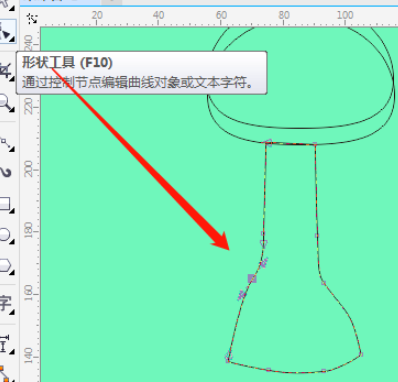Select the bottom-right corner node of shape
This screenshot has width=398, height=382.
361,354
